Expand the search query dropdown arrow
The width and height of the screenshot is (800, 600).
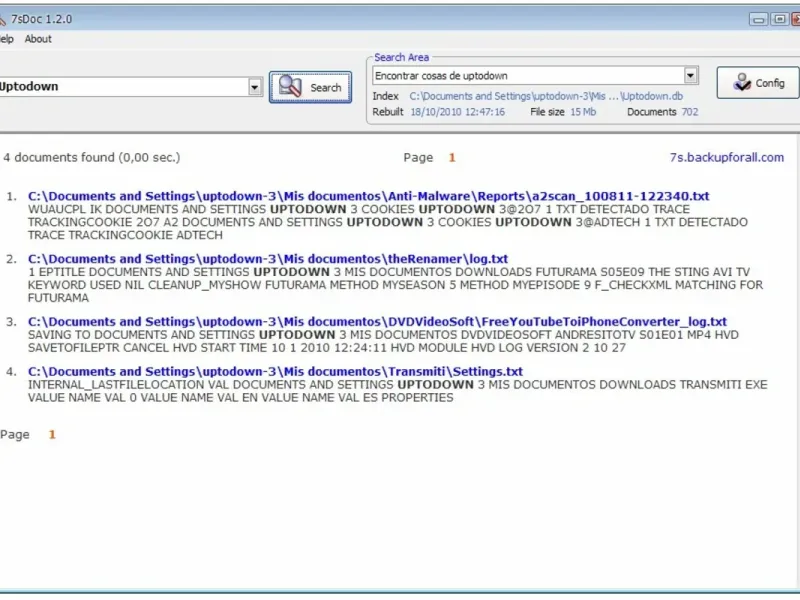click(x=255, y=87)
